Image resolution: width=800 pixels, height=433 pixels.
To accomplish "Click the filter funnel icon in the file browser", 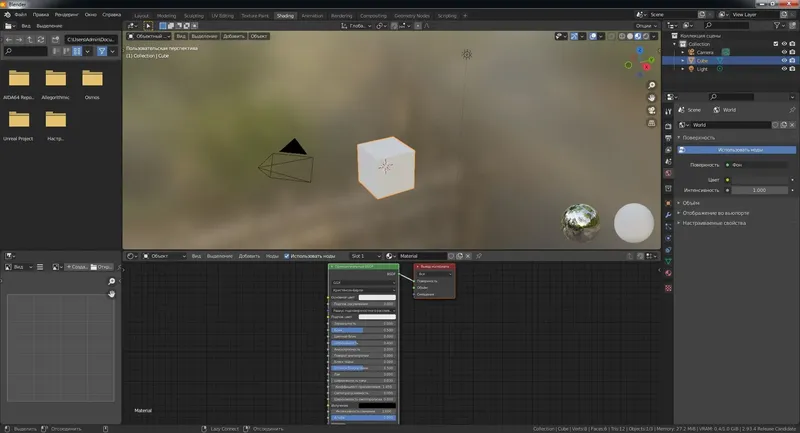I will click(x=102, y=51).
